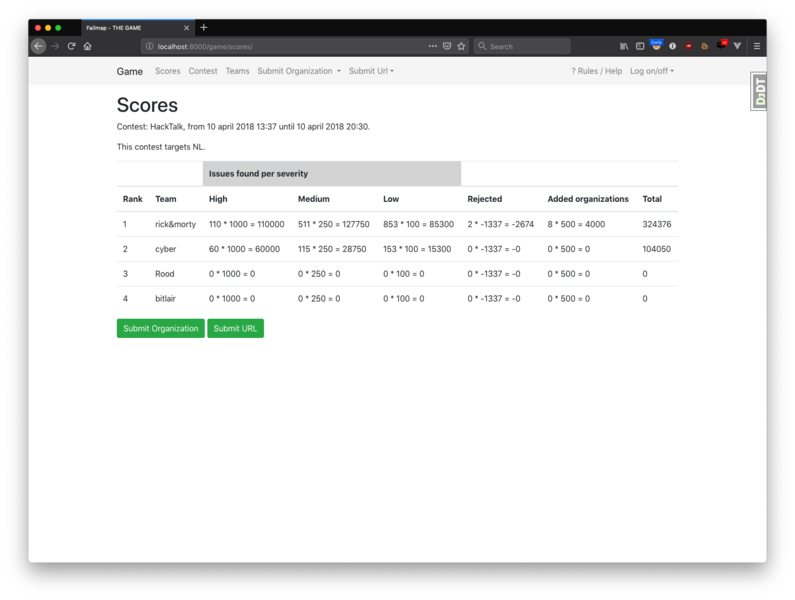Click the Team column header
Screen dimensions: 795x600
166,199
